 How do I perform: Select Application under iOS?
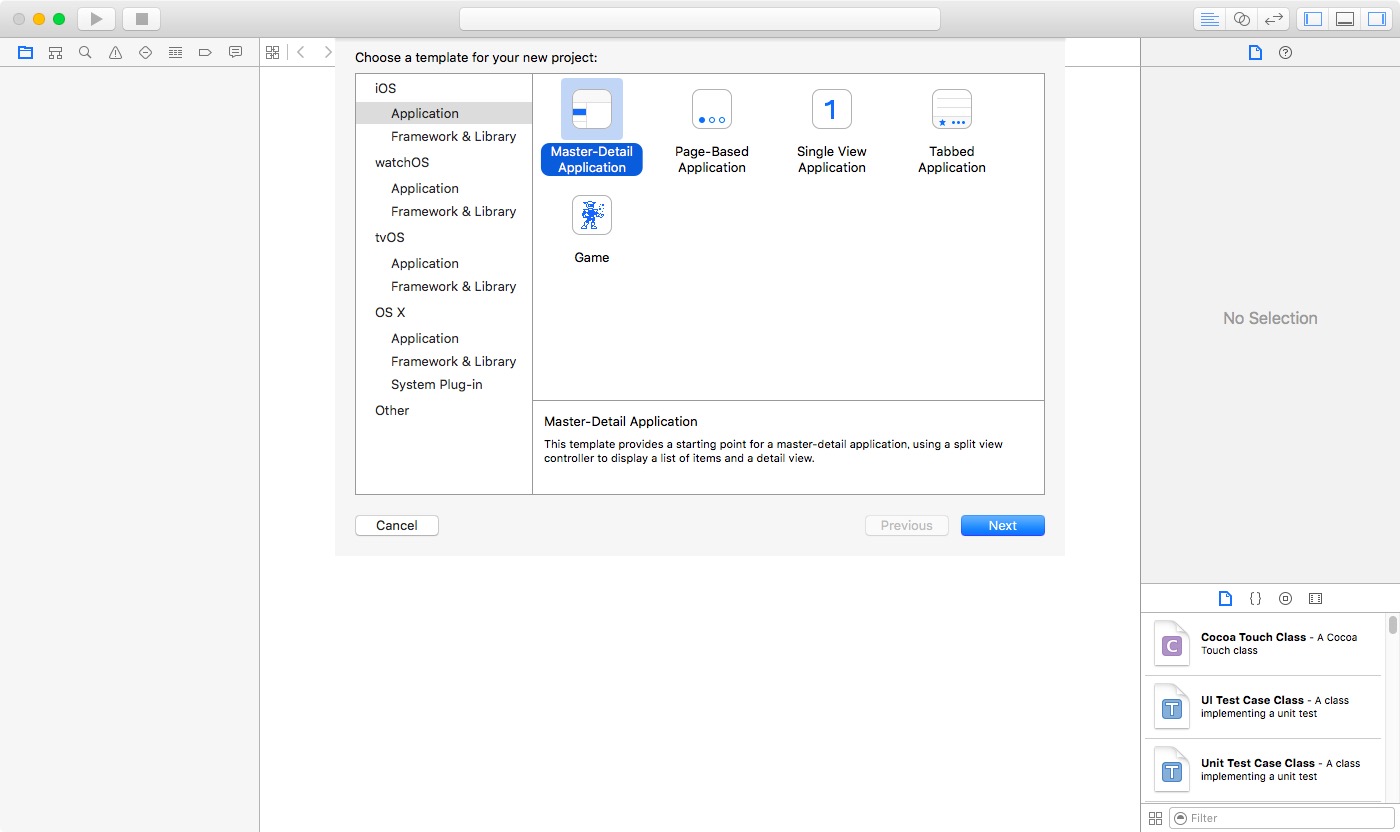click(x=444, y=113)
